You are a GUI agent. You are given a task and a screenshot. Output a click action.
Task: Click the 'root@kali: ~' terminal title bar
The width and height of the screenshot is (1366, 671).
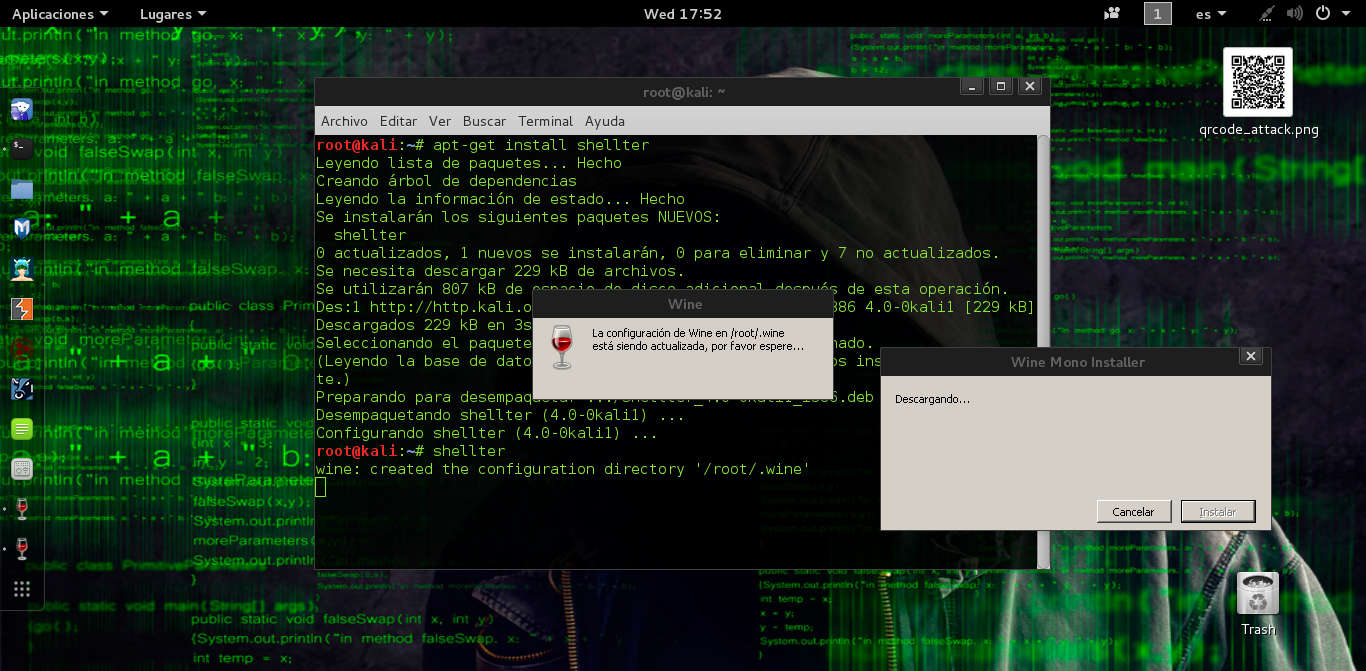click(683, 92)
